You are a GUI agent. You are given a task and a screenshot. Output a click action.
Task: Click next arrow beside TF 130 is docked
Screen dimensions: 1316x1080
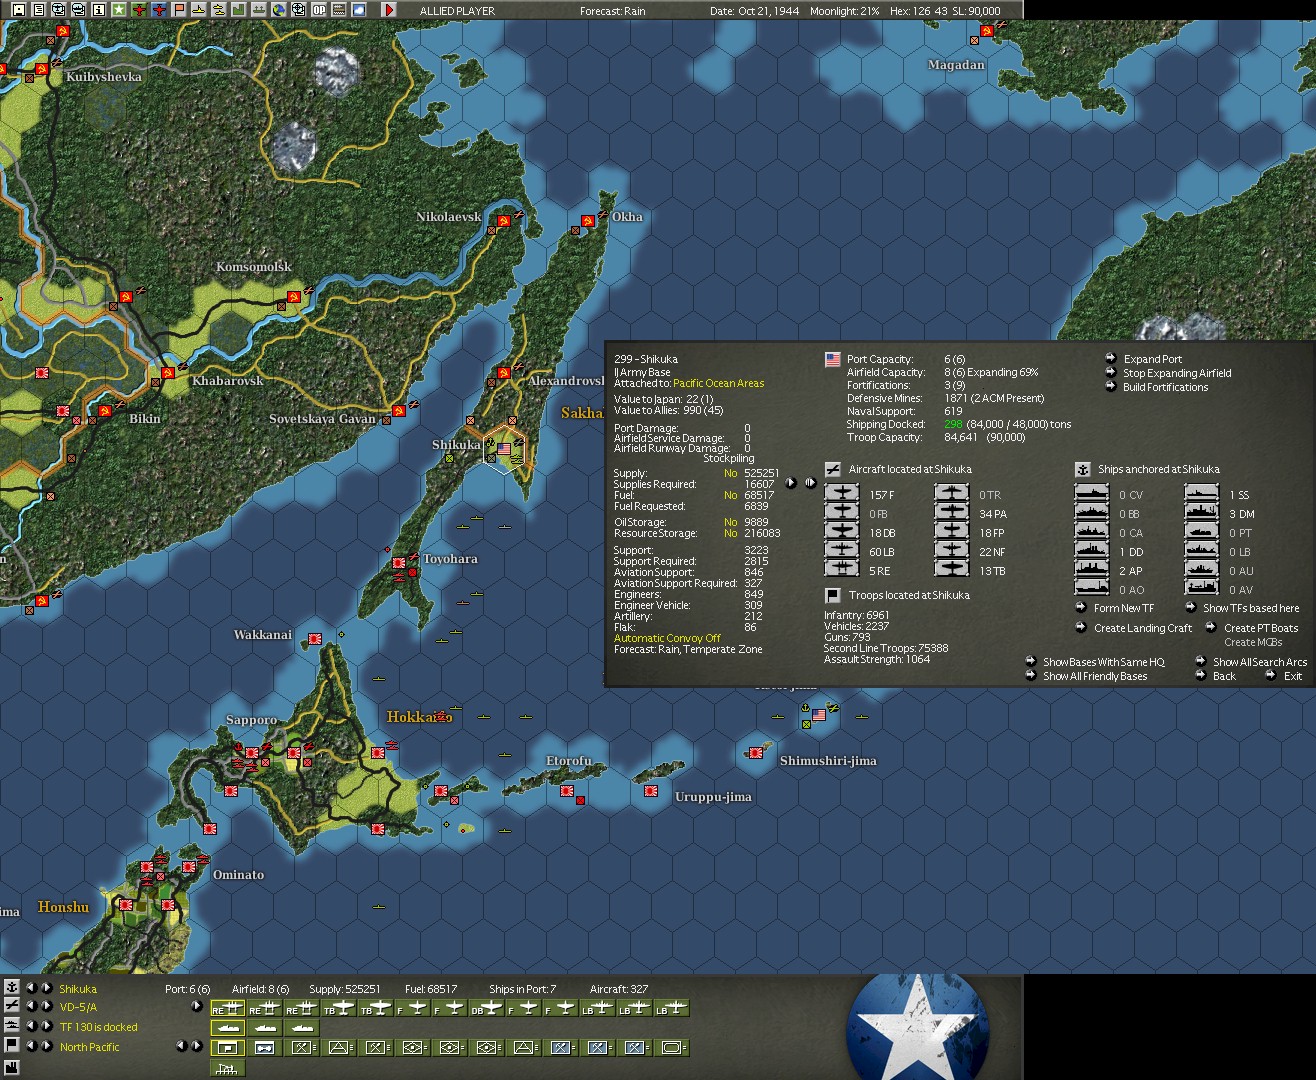click(x=46, y=1026)
